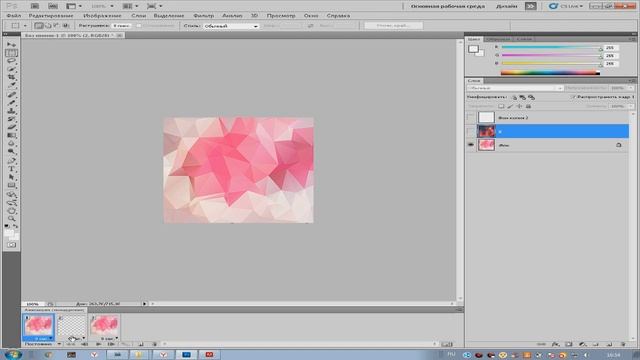This screenshot has height=360, width=640.
Task: Play the frame animation
Action: coord(98,344)
